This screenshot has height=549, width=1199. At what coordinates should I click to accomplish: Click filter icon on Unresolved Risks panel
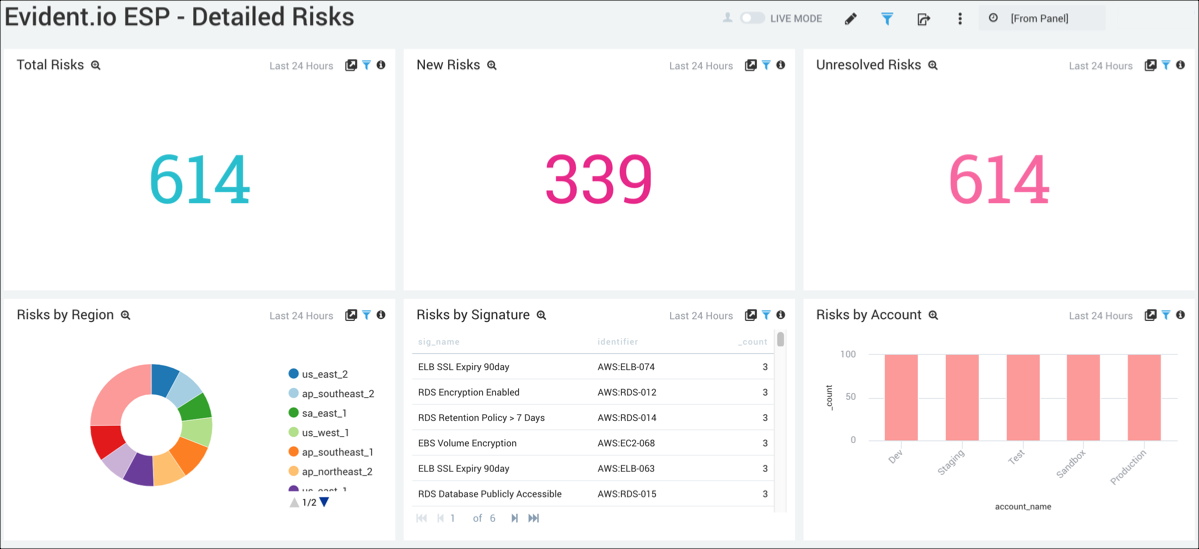pos(1166,65)
